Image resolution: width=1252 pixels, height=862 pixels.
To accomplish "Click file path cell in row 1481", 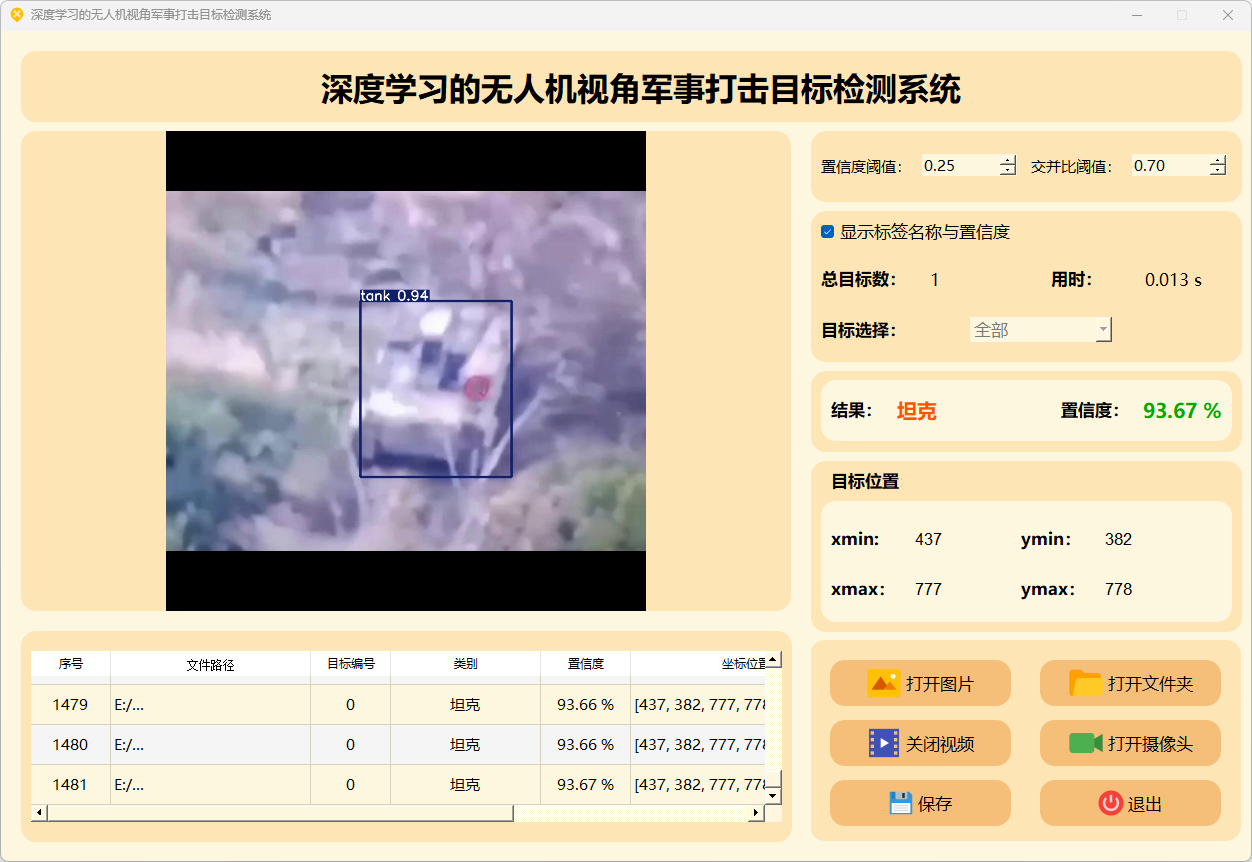I will pos(210,785).
